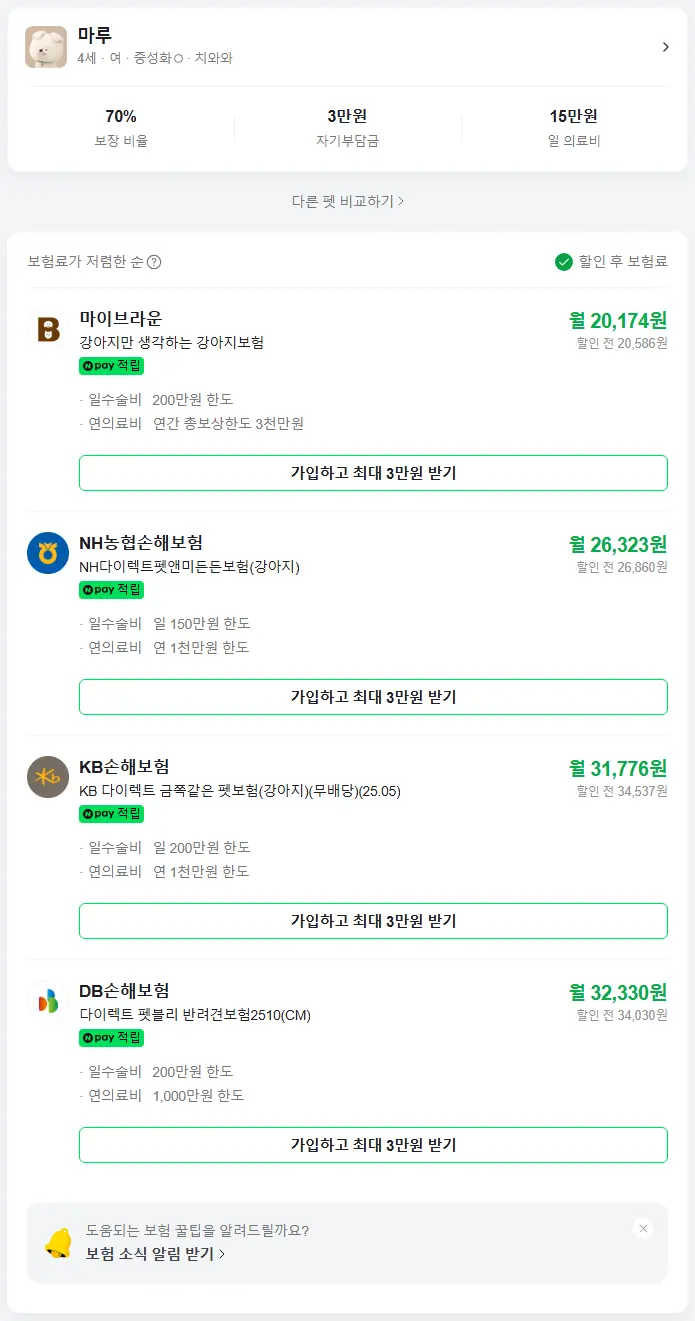Click Npay 적립 badge under 마이브라운
The image size is (695, 1321).
click(x=111, y=366)
